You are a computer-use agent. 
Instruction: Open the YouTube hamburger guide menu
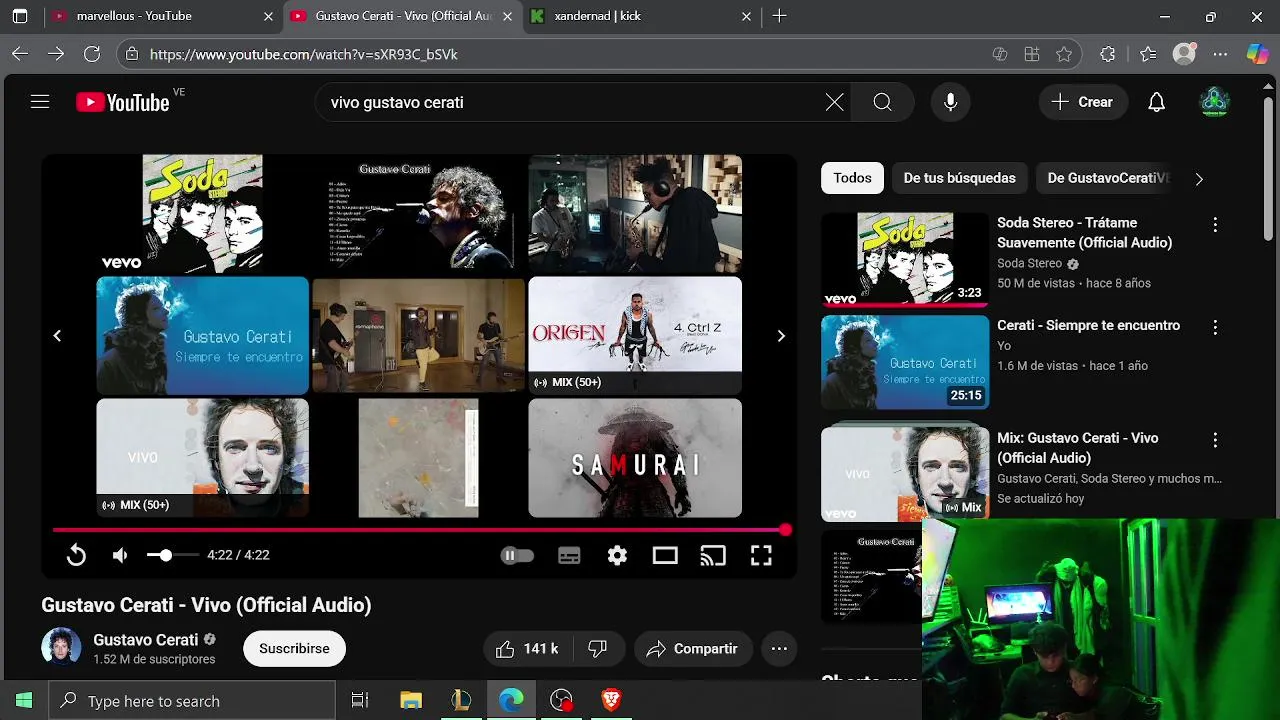[x=40, y=102]
